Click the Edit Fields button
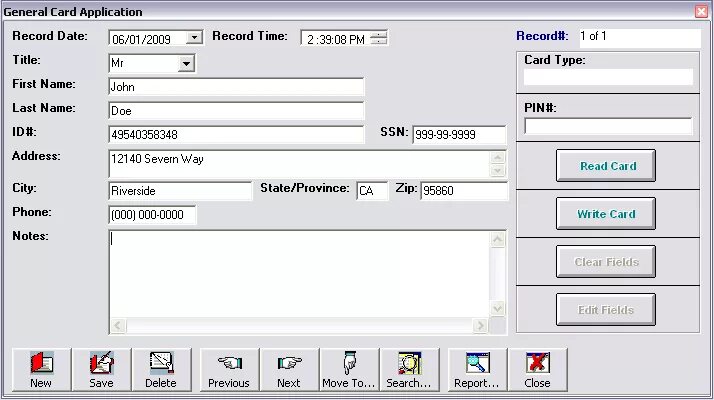This screenshot has height=400, width=714. click(606, 310)
